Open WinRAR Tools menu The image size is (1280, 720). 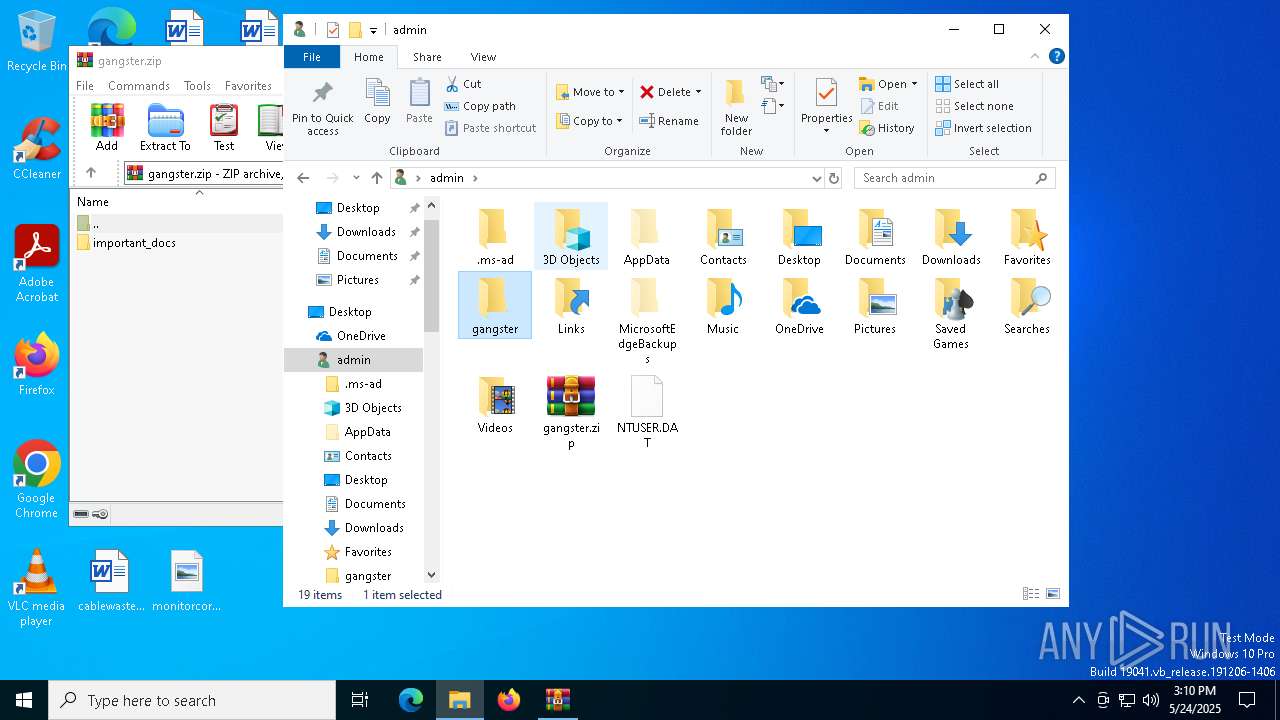point(197,86)
